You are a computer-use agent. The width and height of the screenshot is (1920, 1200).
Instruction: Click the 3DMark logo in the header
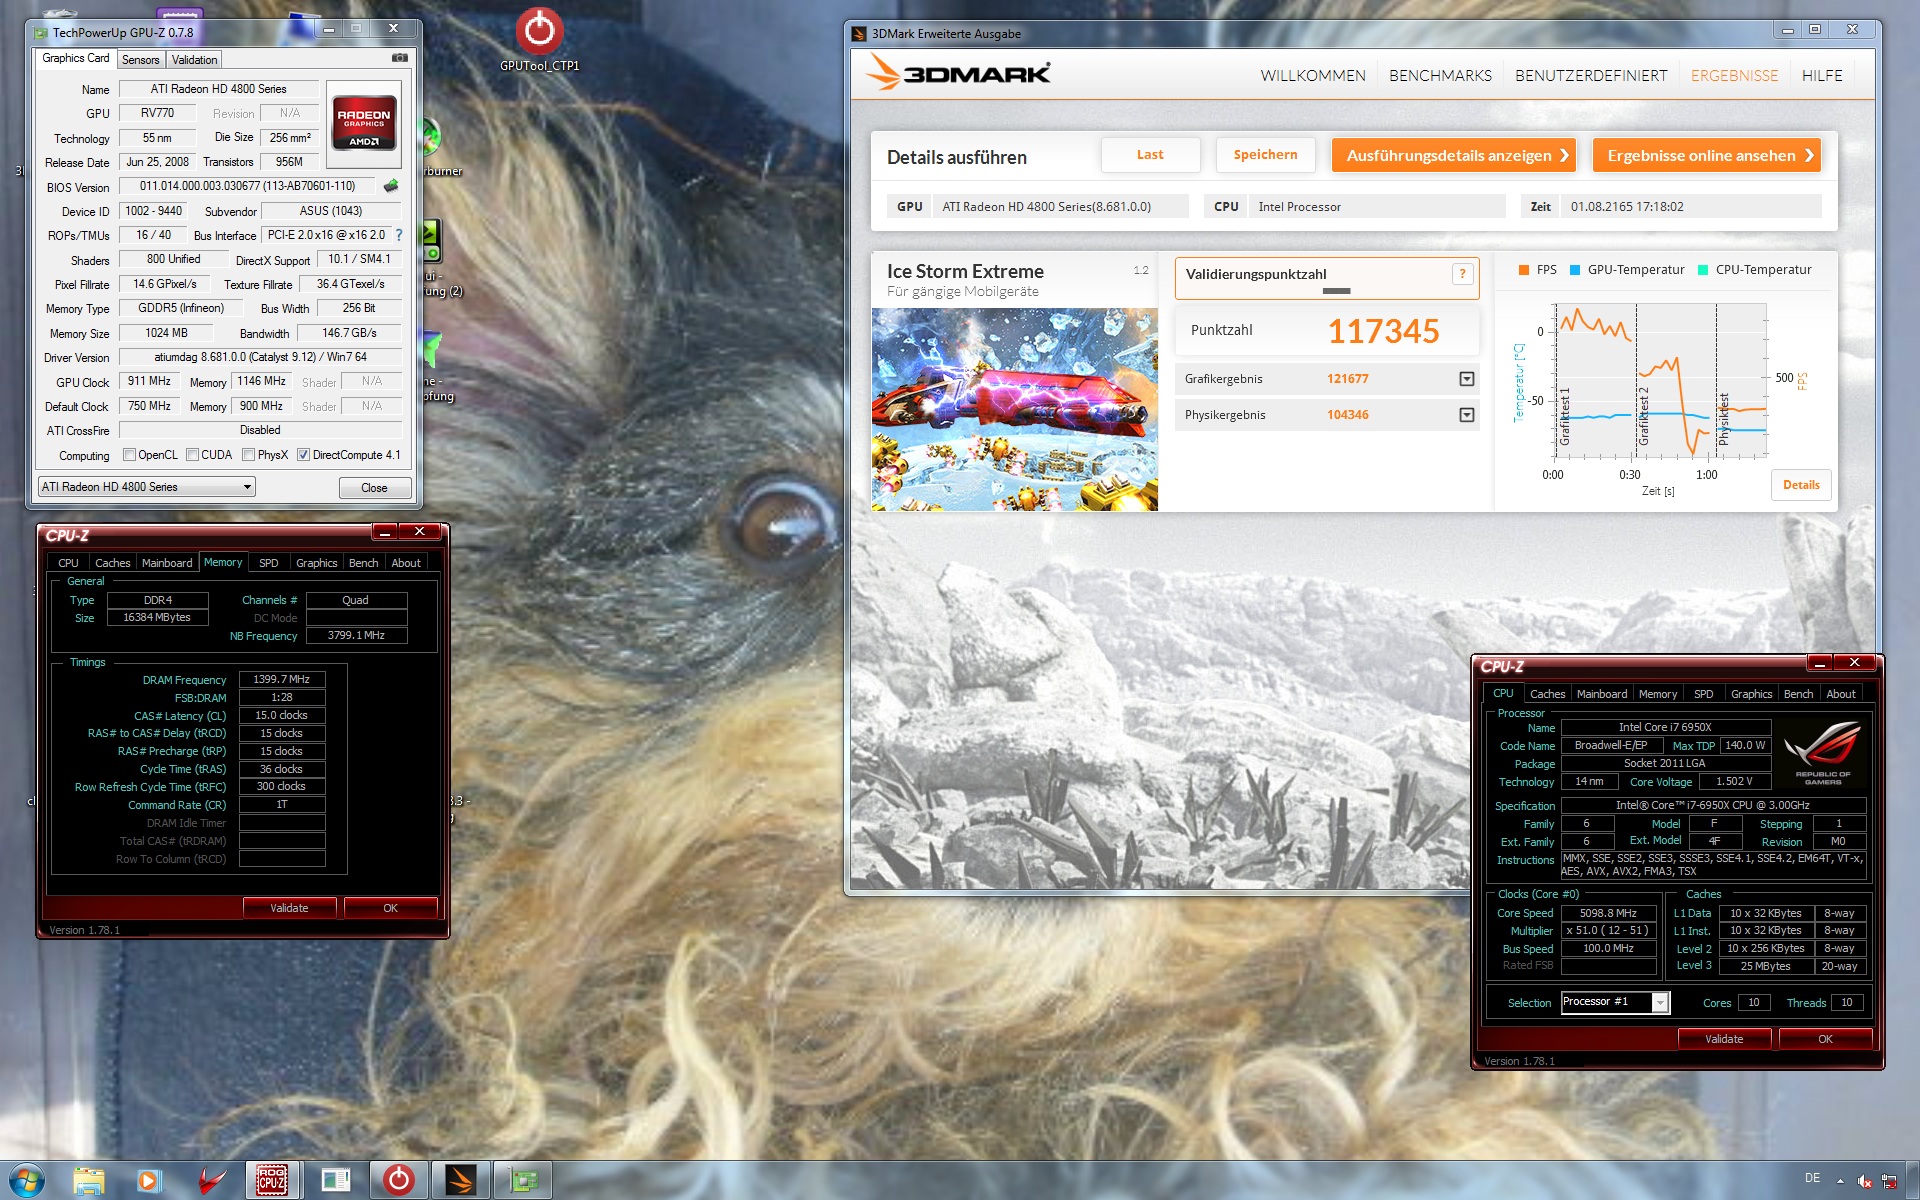coord(959,73)
